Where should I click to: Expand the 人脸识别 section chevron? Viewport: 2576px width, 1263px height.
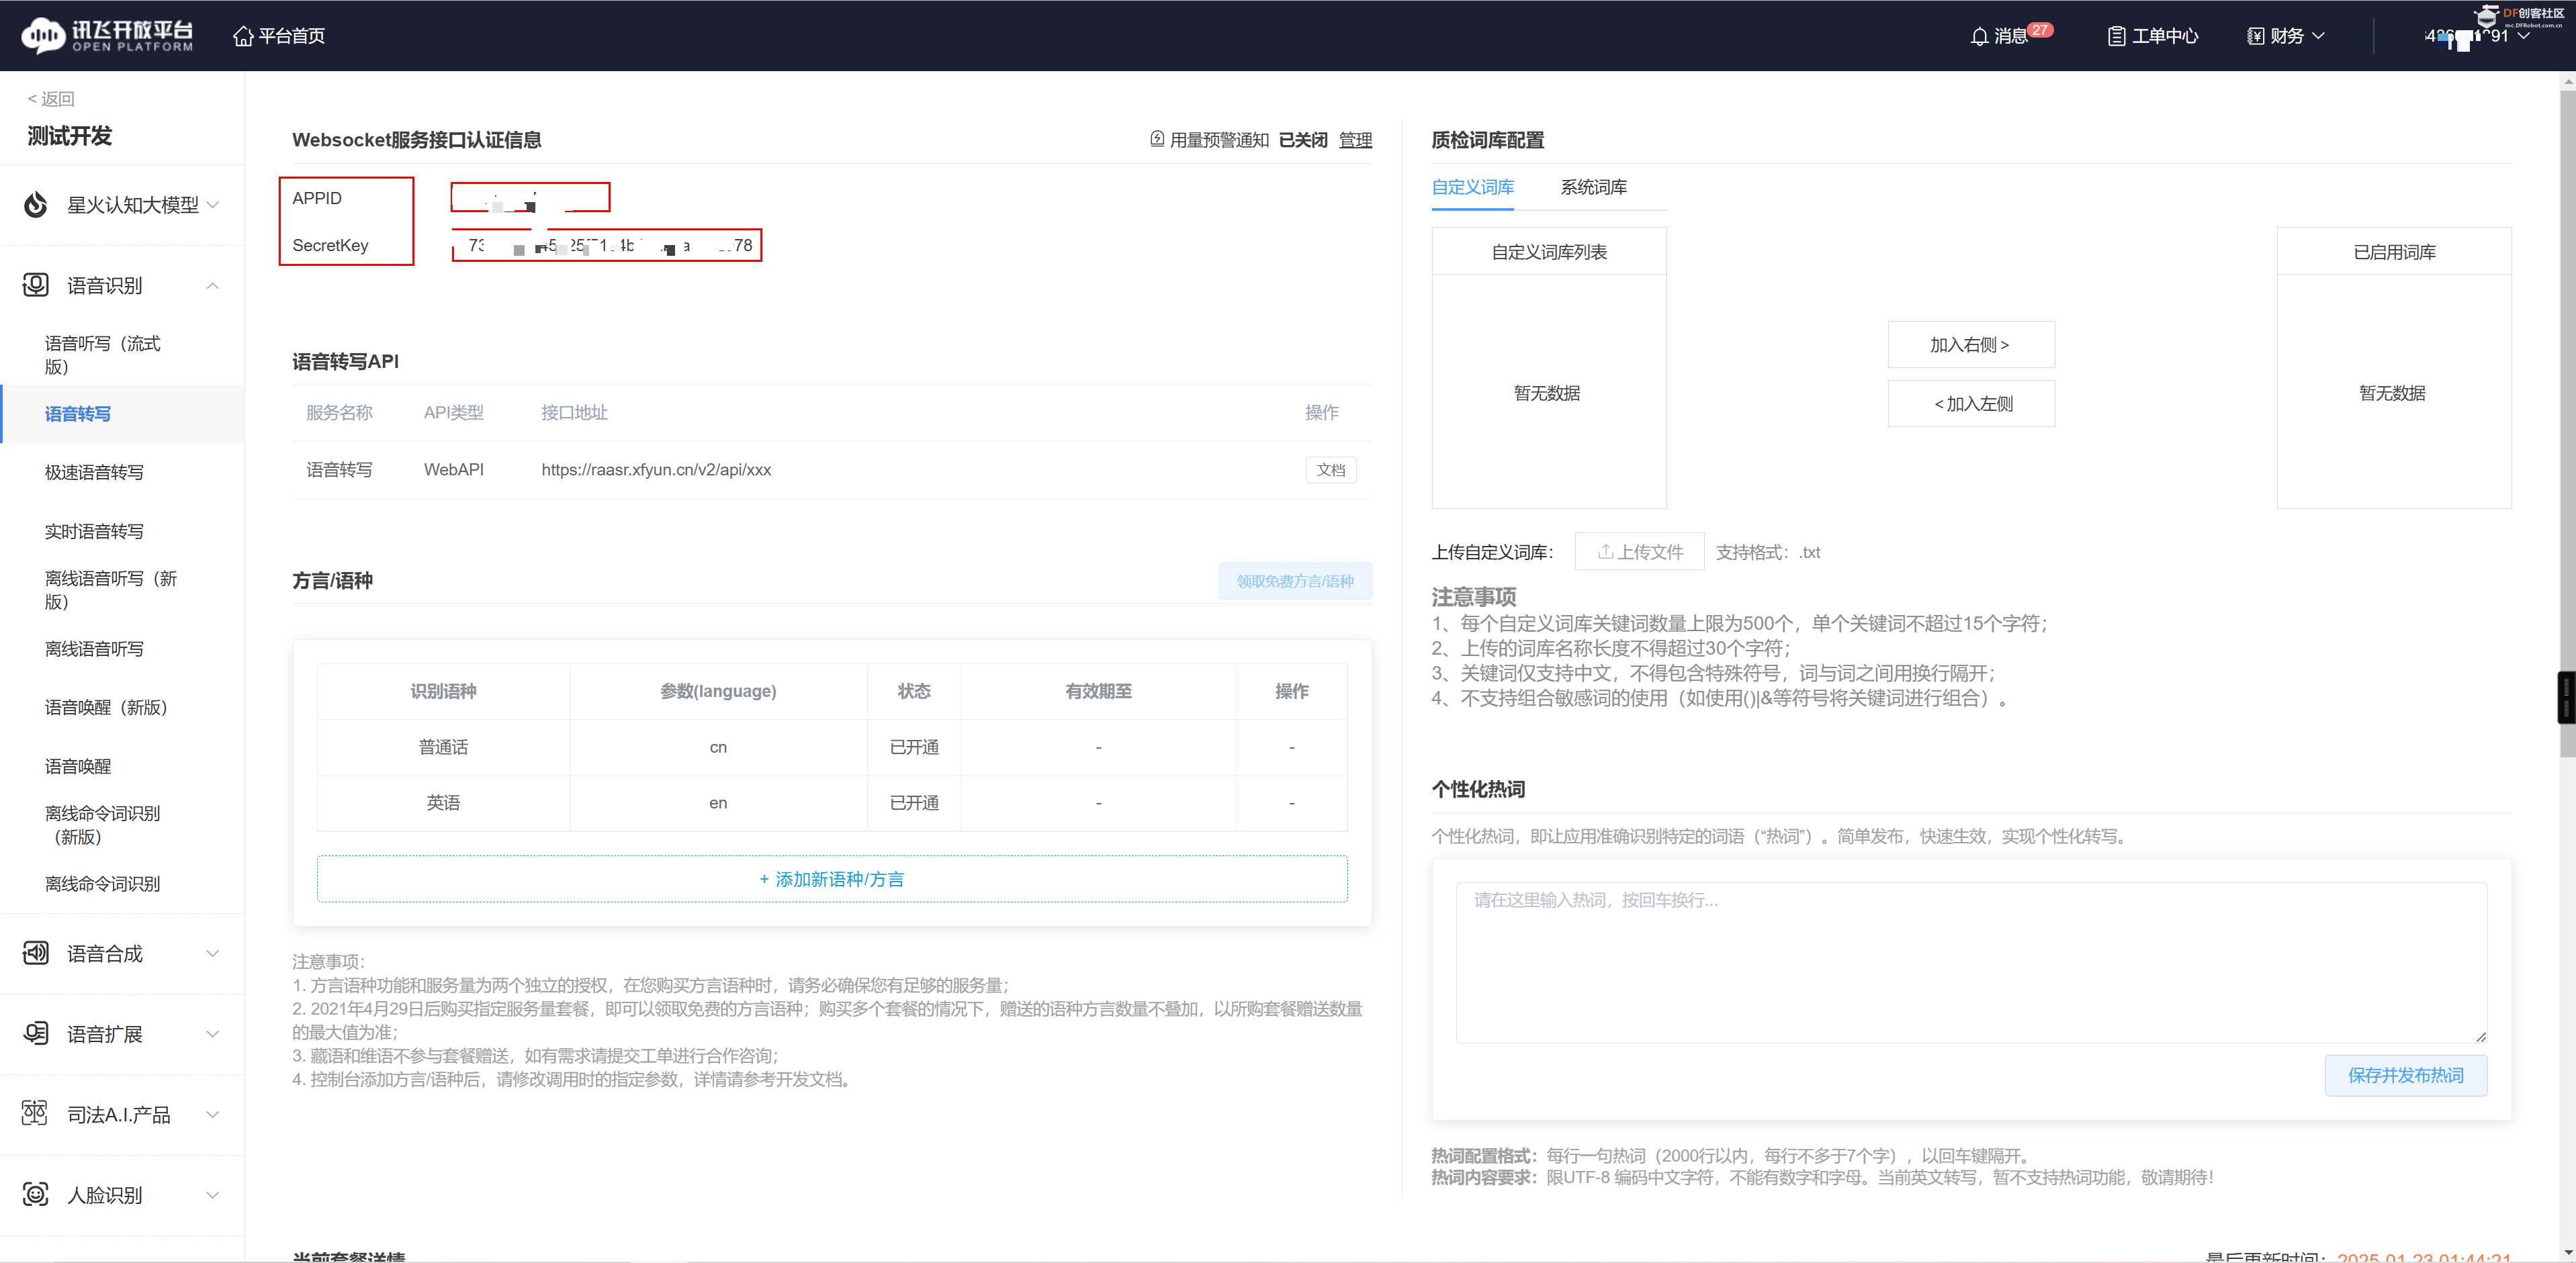click(212, 1194)
